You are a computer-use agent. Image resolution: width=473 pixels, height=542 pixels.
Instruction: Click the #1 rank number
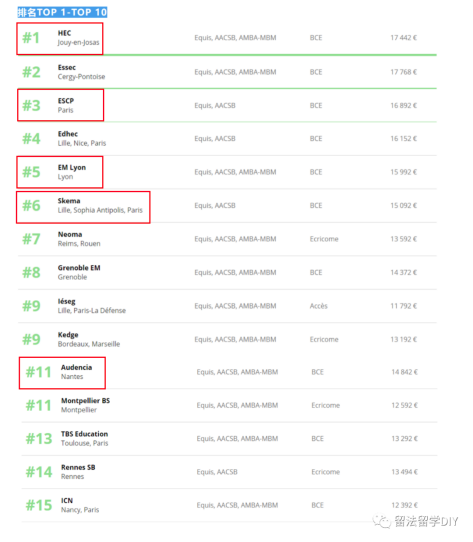tap(31, 38)
